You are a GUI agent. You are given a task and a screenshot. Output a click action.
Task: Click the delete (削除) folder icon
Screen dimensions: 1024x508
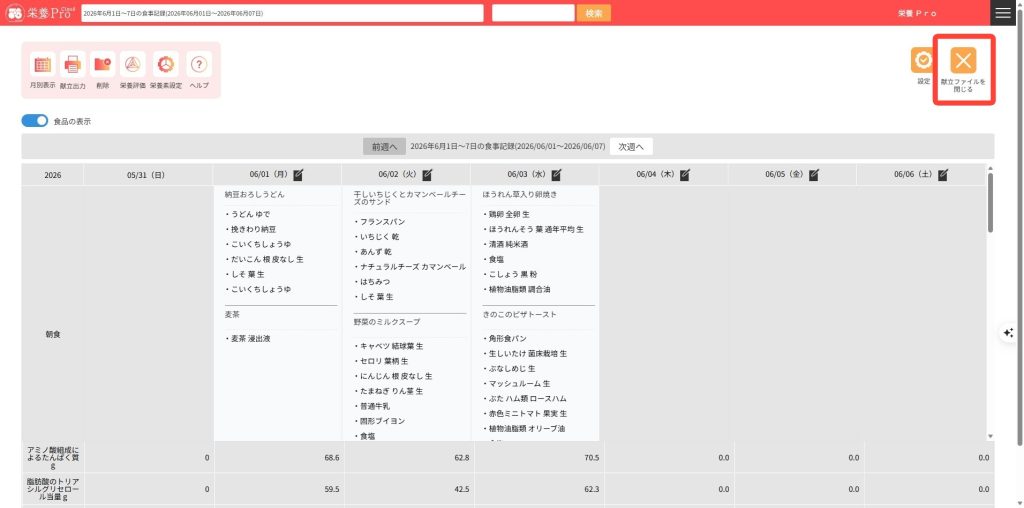pyautogui.click(x=103, y=64)
